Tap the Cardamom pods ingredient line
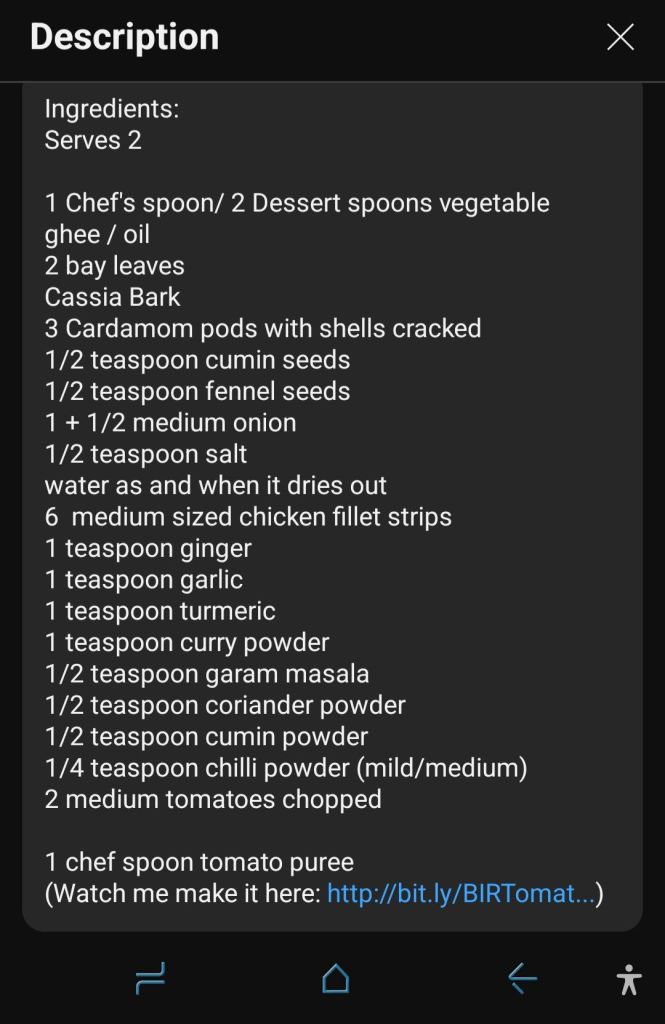Viewport: 665px width, 1024px height. coord(263,329)
